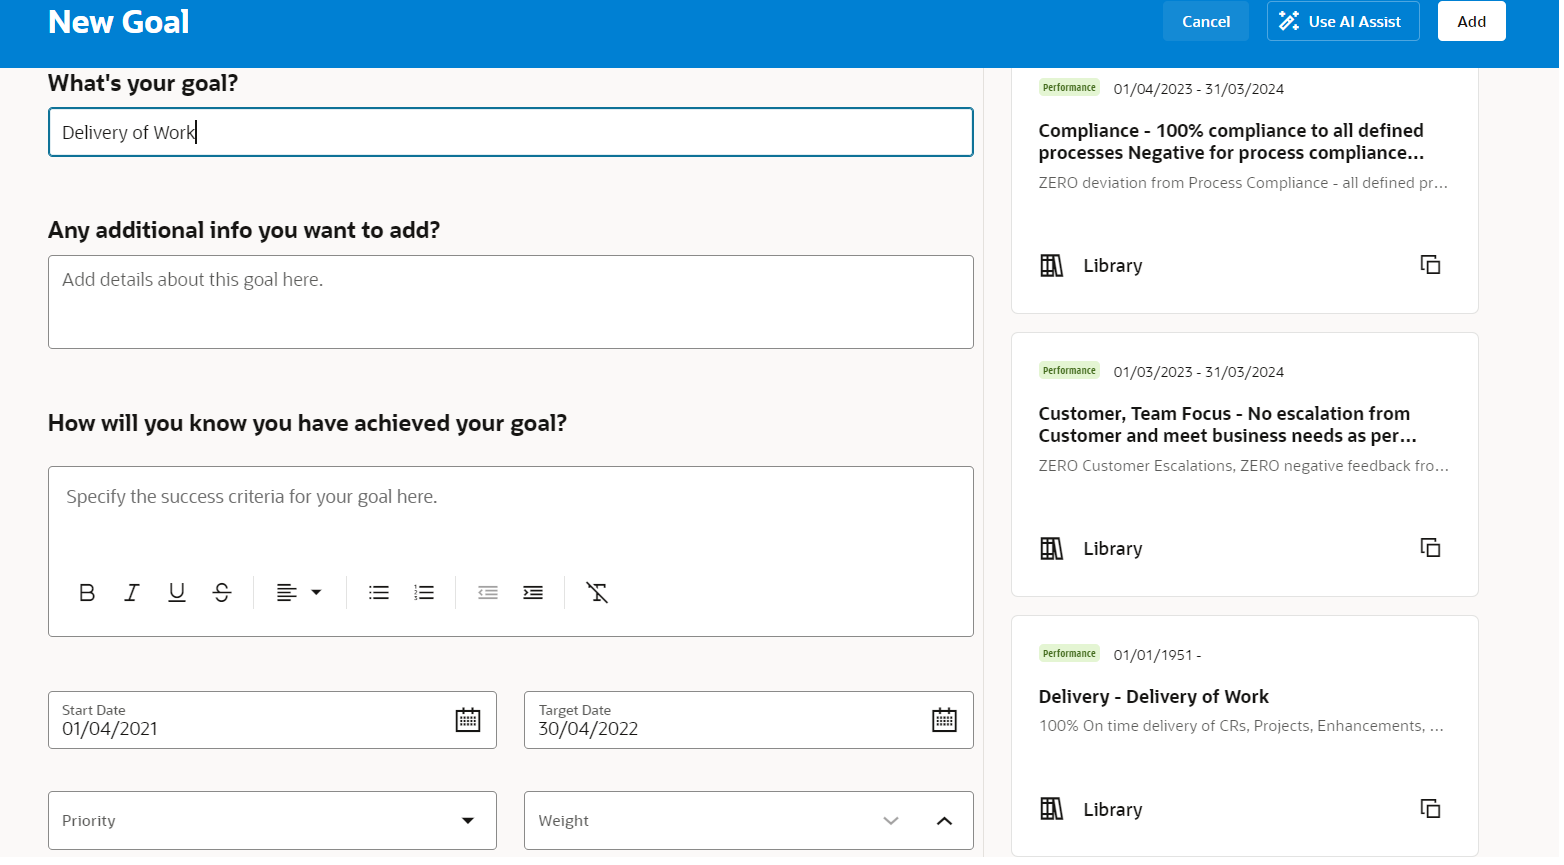Insert a numbered list
The height and width of the screenshot is (865, 1564).
click(x=423, y=592)
